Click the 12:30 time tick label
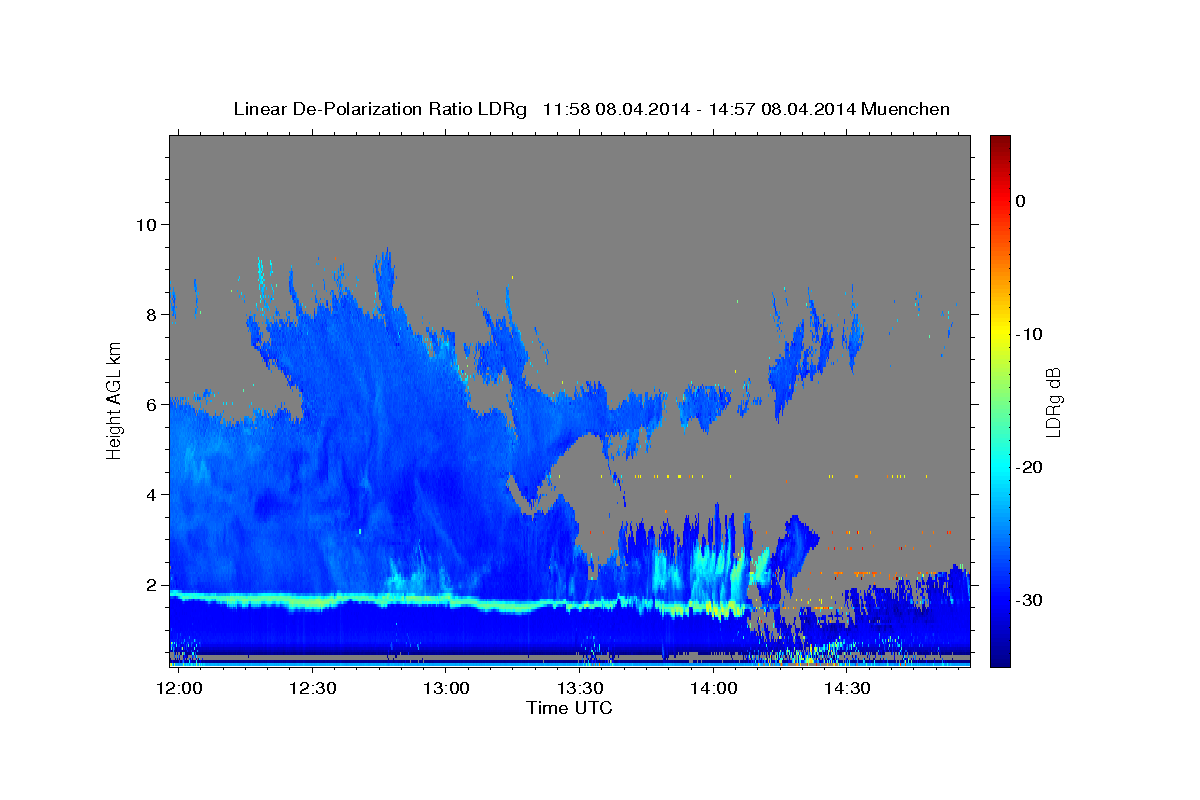The width and height of the screenshot is (1200, 800). click(311, 688)
